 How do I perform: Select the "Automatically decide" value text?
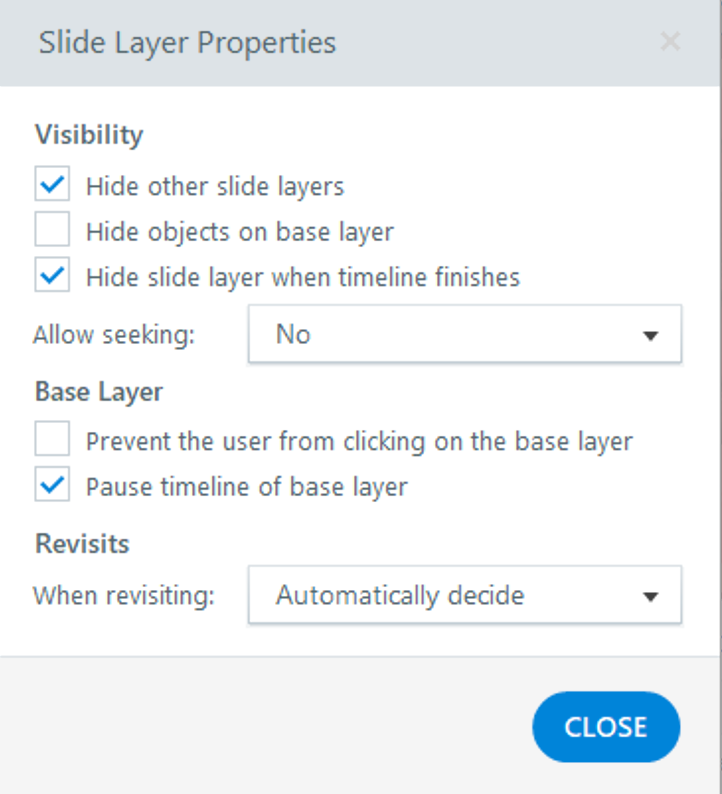pyautogui.click(x=400, y=595)
